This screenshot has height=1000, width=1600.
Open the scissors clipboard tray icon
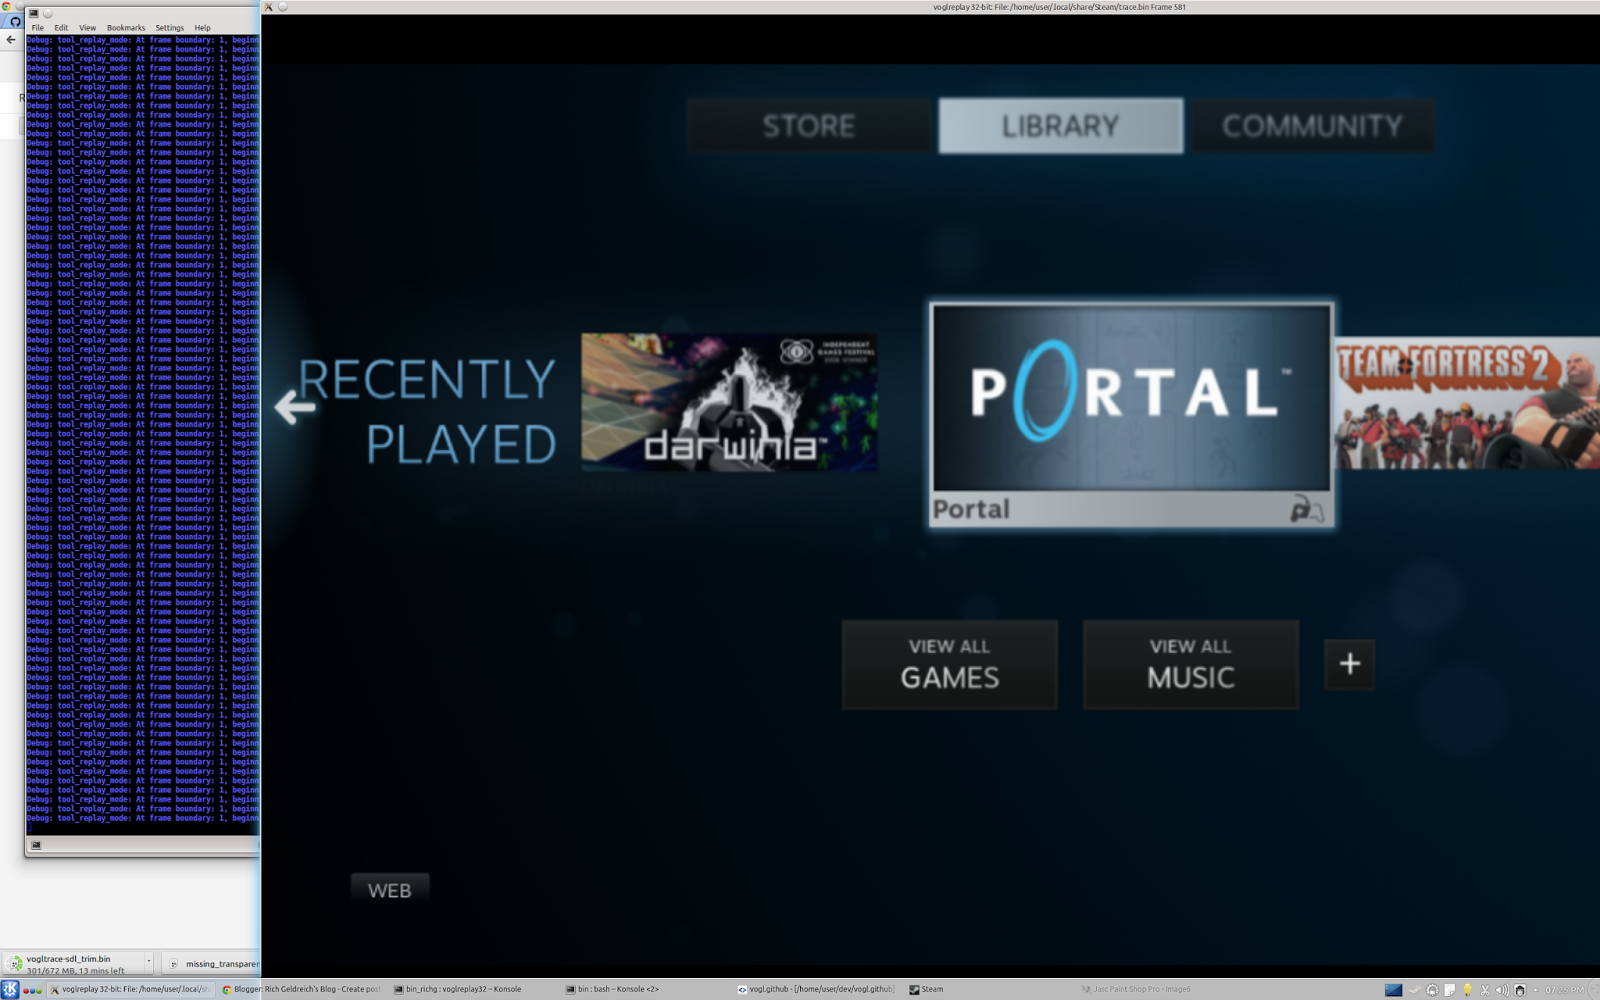[1485, 990]
